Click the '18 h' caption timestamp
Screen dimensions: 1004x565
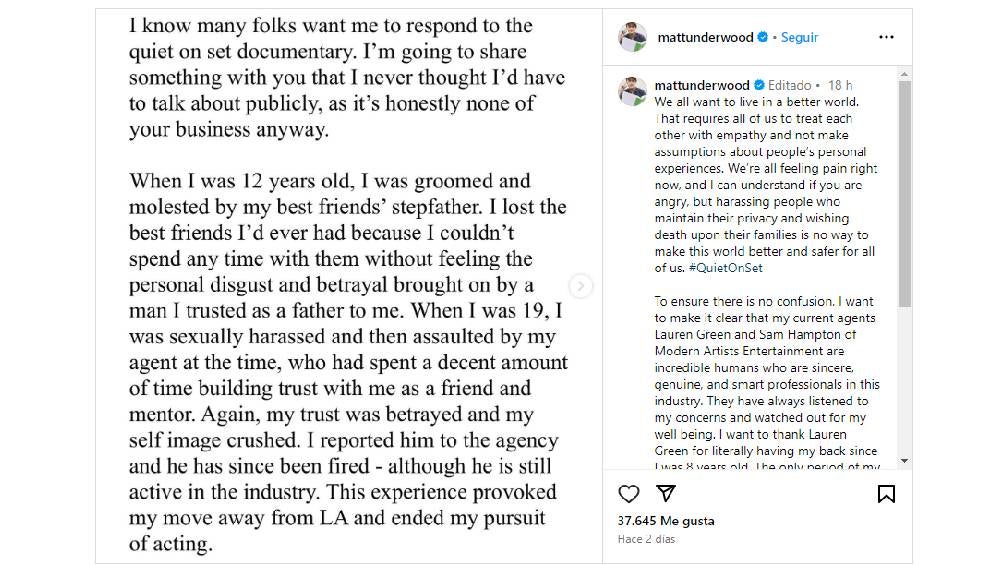click(x=840, y=86)
